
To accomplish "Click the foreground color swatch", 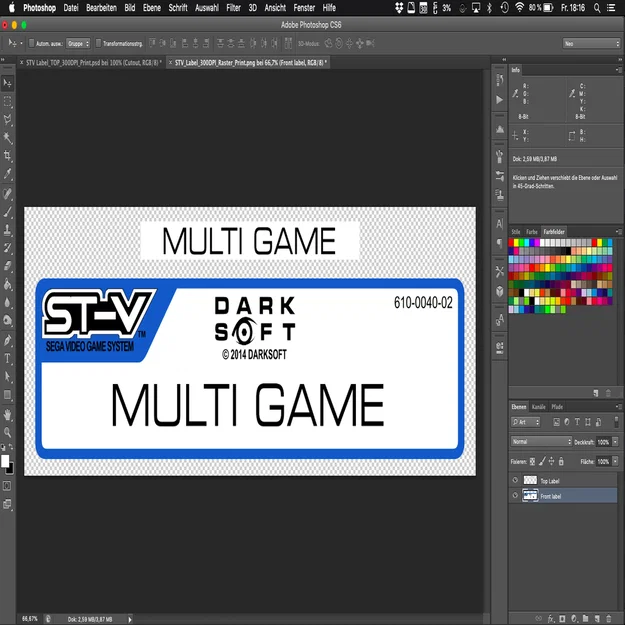I will [x=5, y=461].
